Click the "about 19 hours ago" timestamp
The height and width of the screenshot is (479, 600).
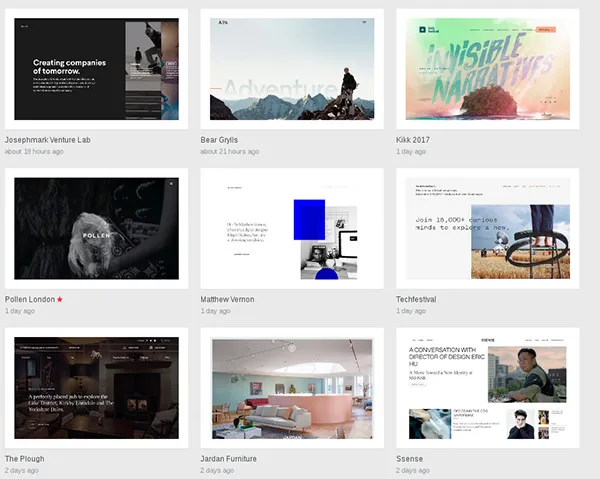click(x=34, y=152)
